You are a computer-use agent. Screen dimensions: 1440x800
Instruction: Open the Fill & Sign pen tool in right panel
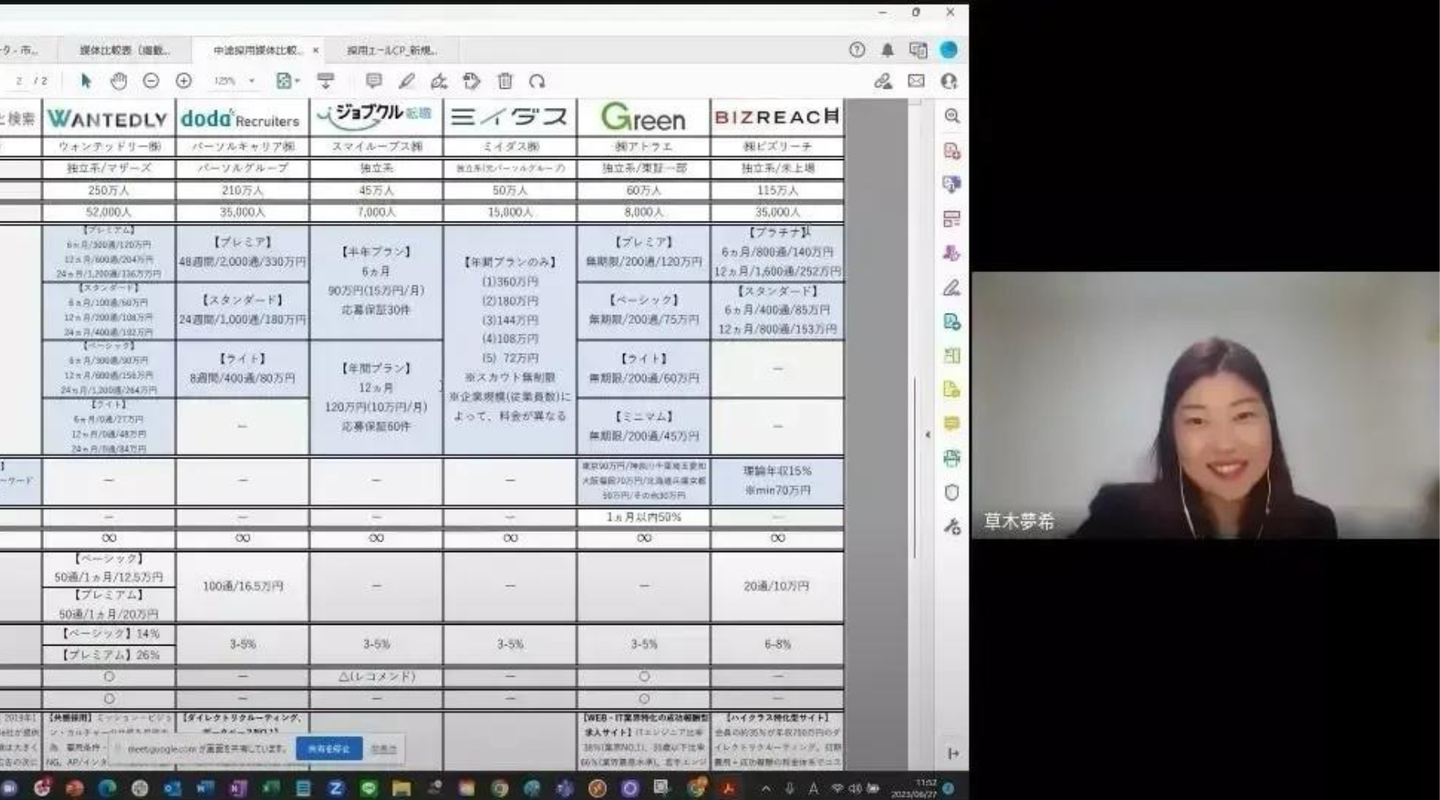pos(952,288)
